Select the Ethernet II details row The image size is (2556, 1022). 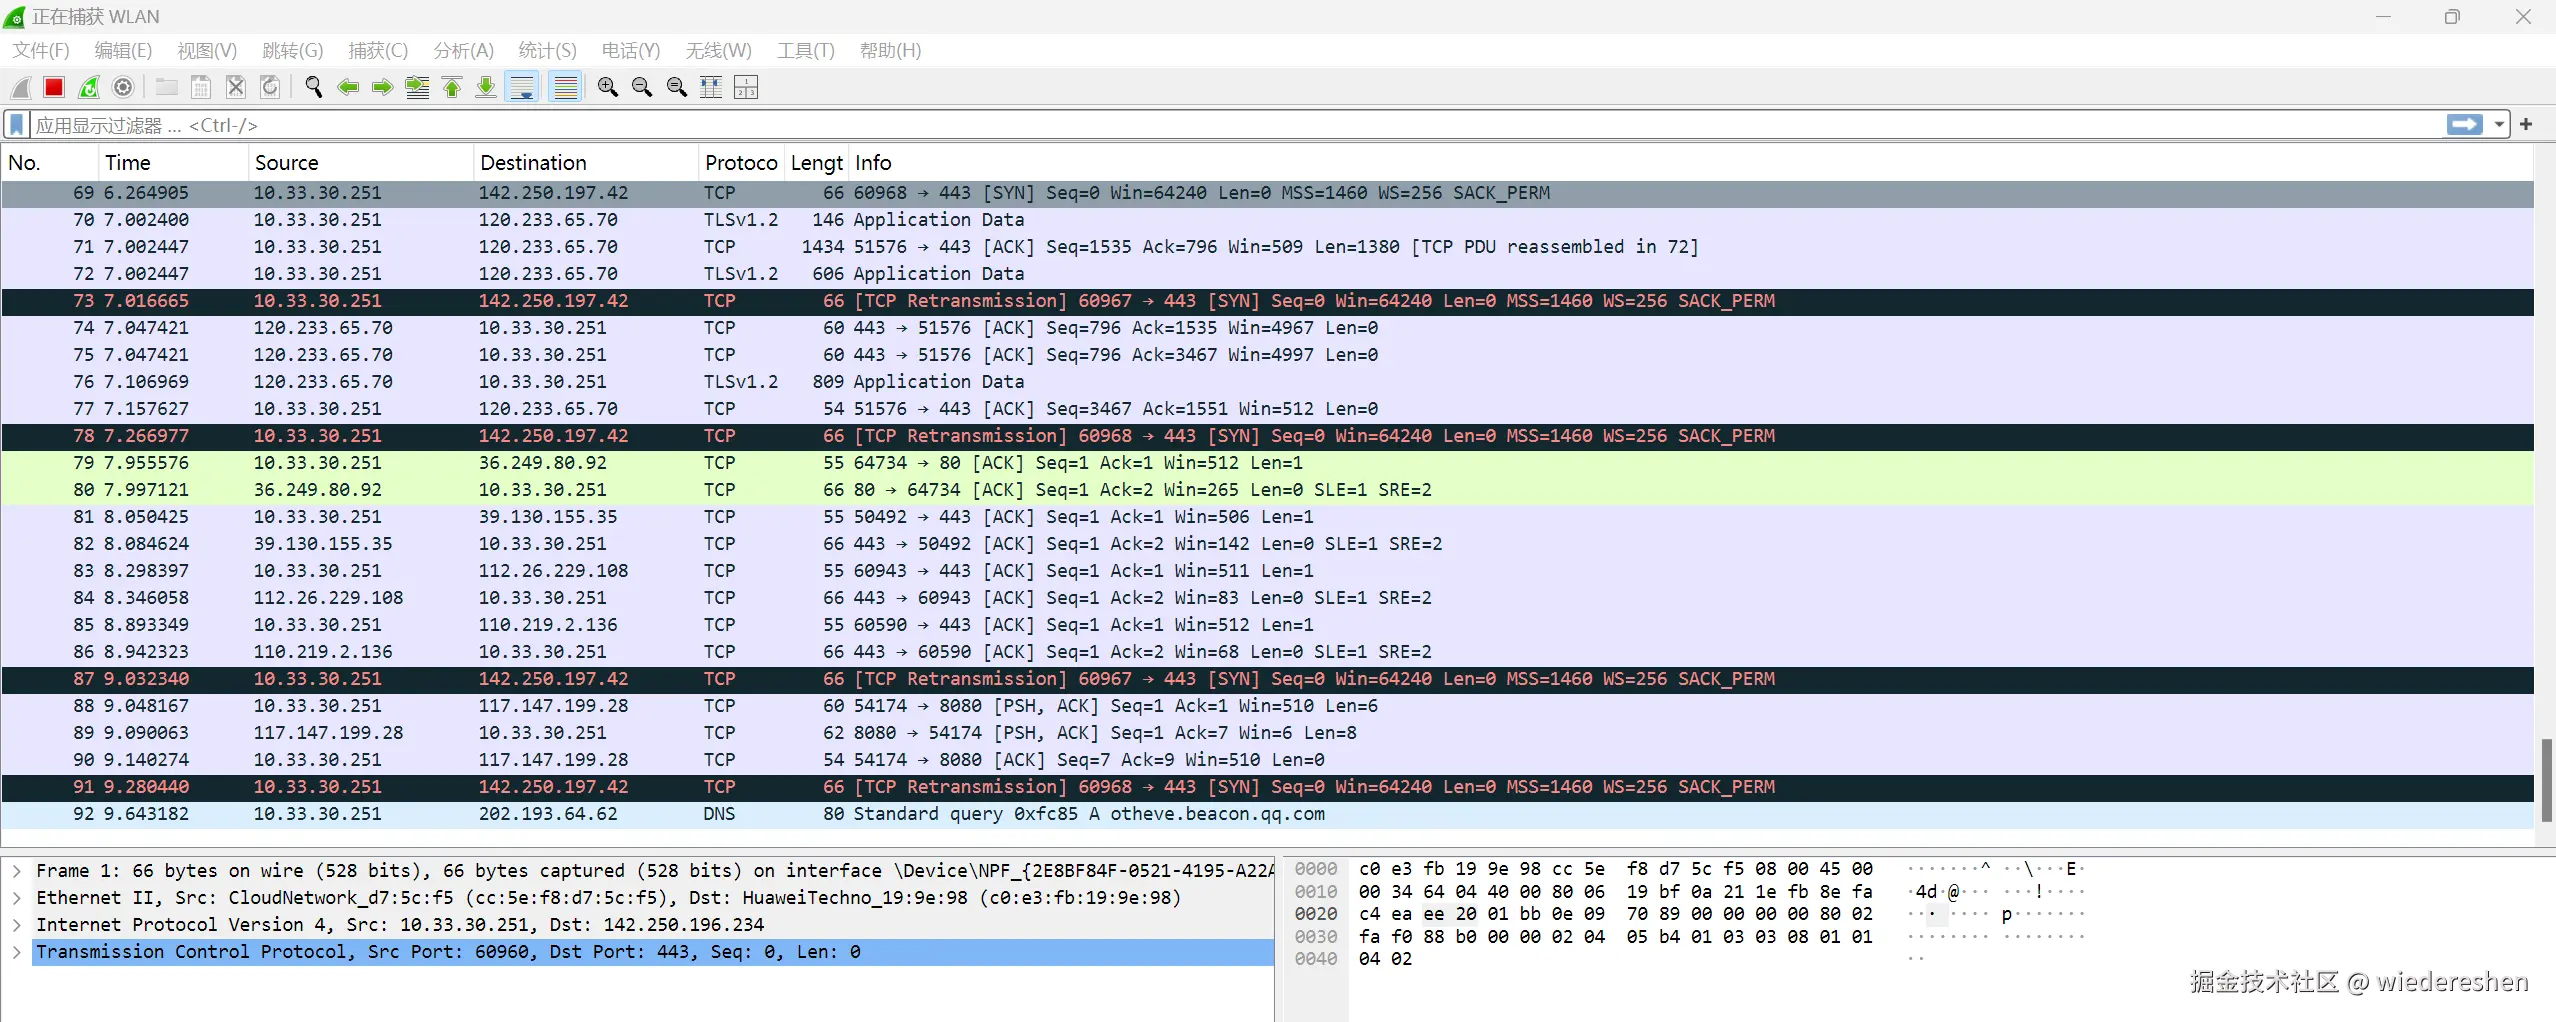653,898
